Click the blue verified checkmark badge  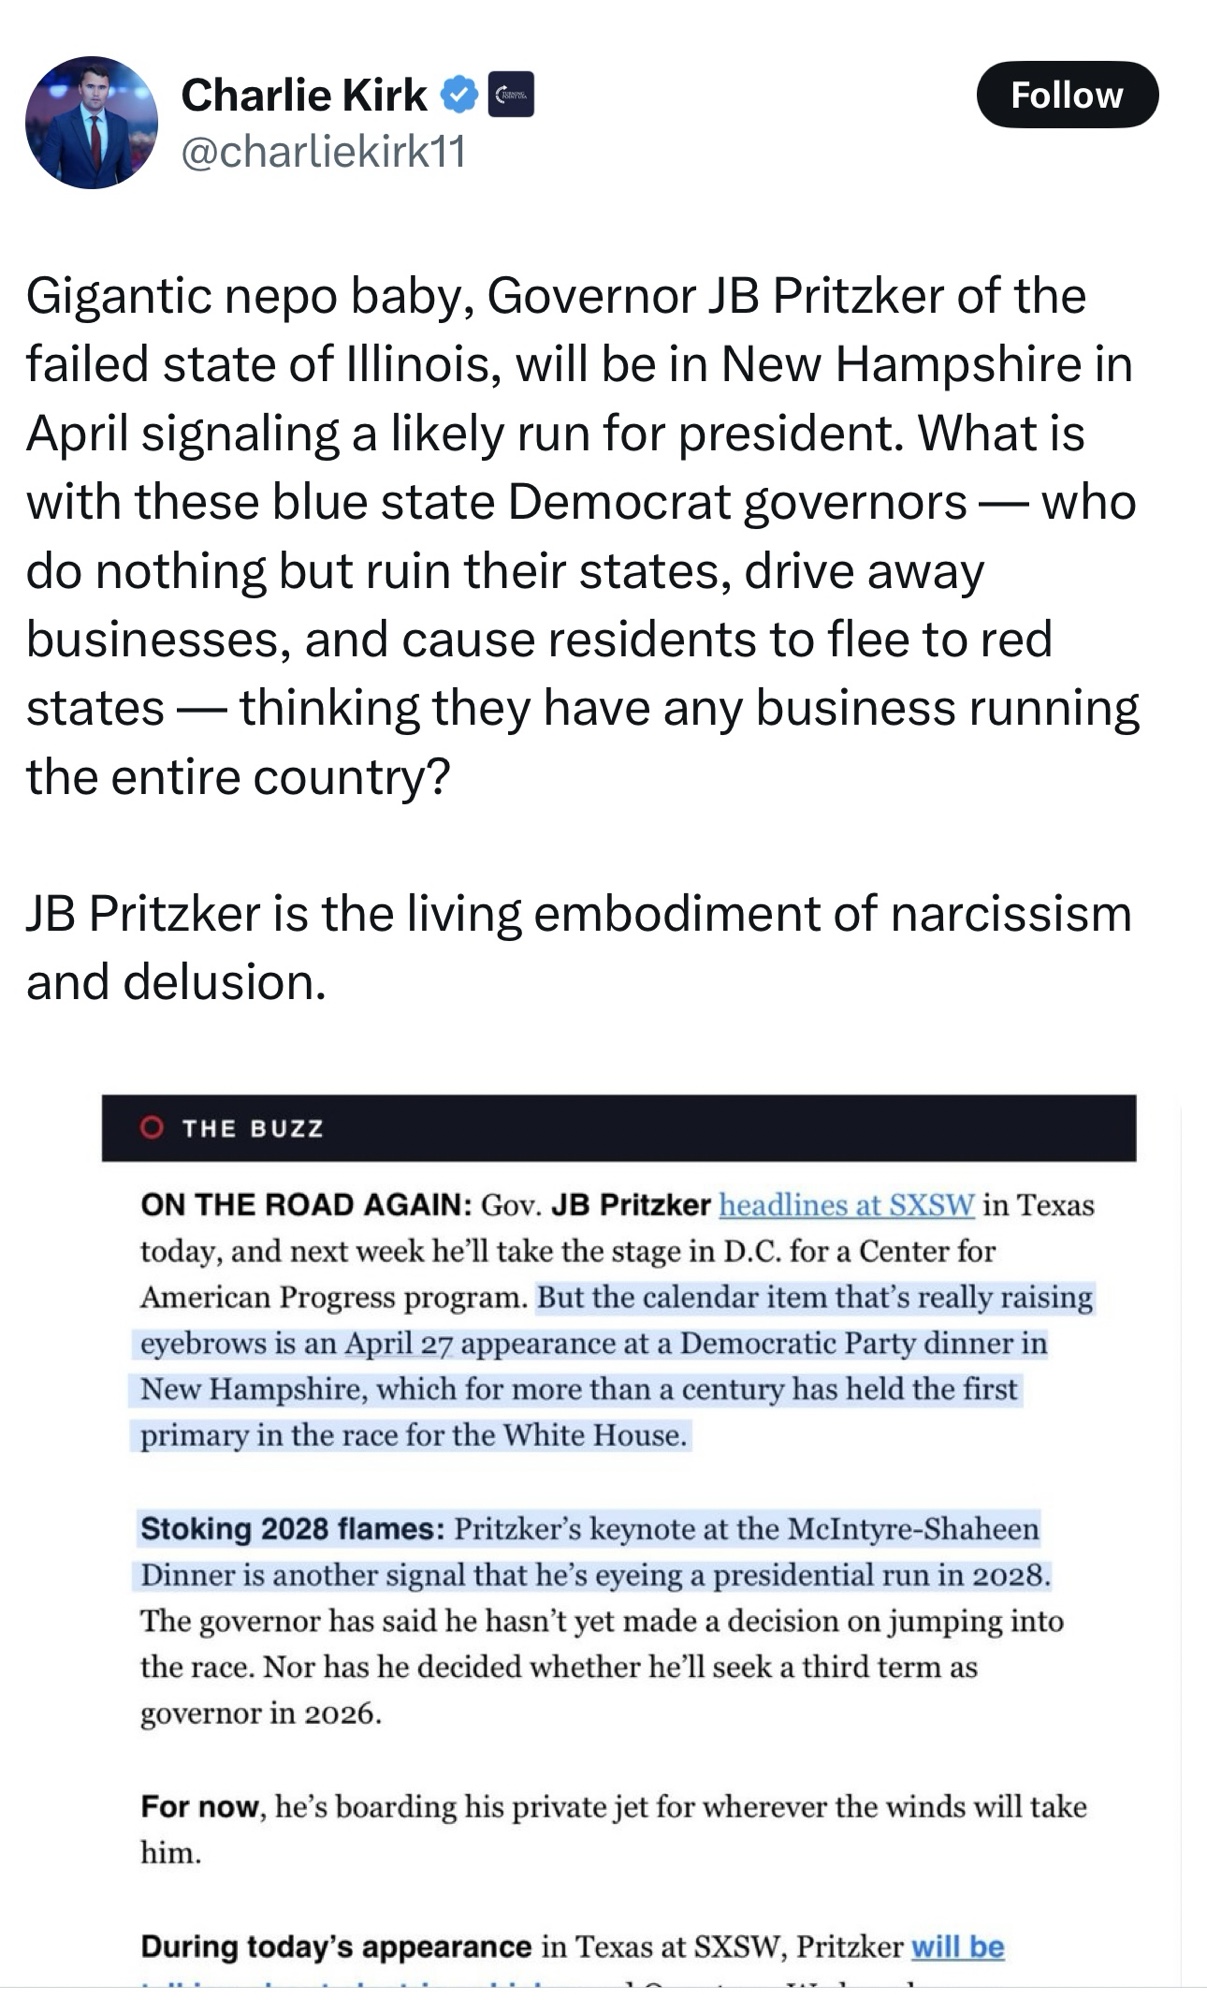[459, 96]
